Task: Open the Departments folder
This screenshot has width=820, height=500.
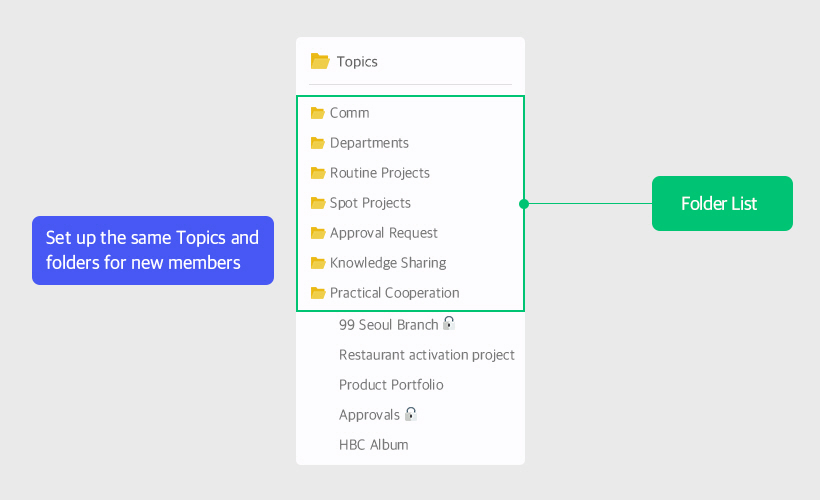Action: 369,143
